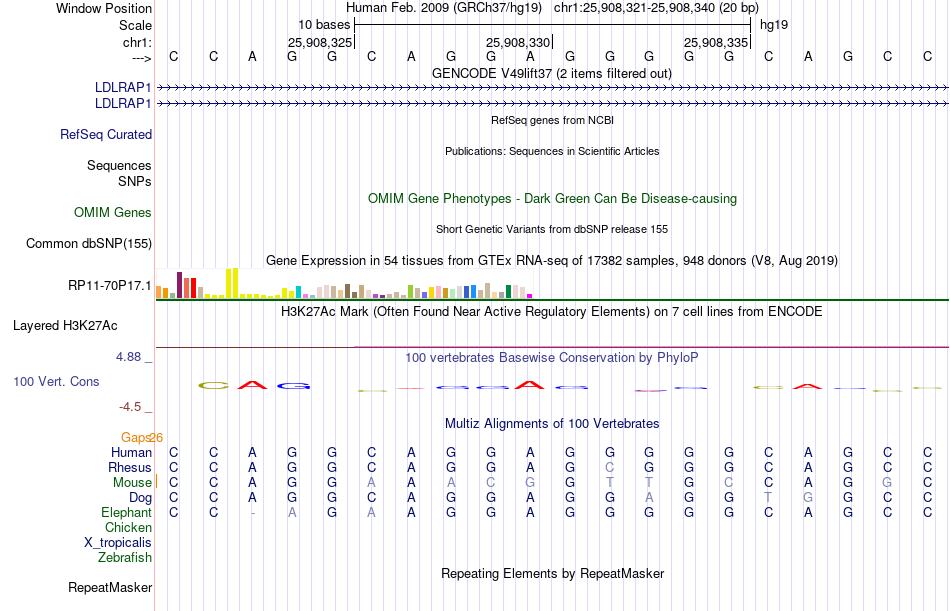Click the Layered H3K27Ac track label
This screenshot has height=611, width=950.
(65, 326)
